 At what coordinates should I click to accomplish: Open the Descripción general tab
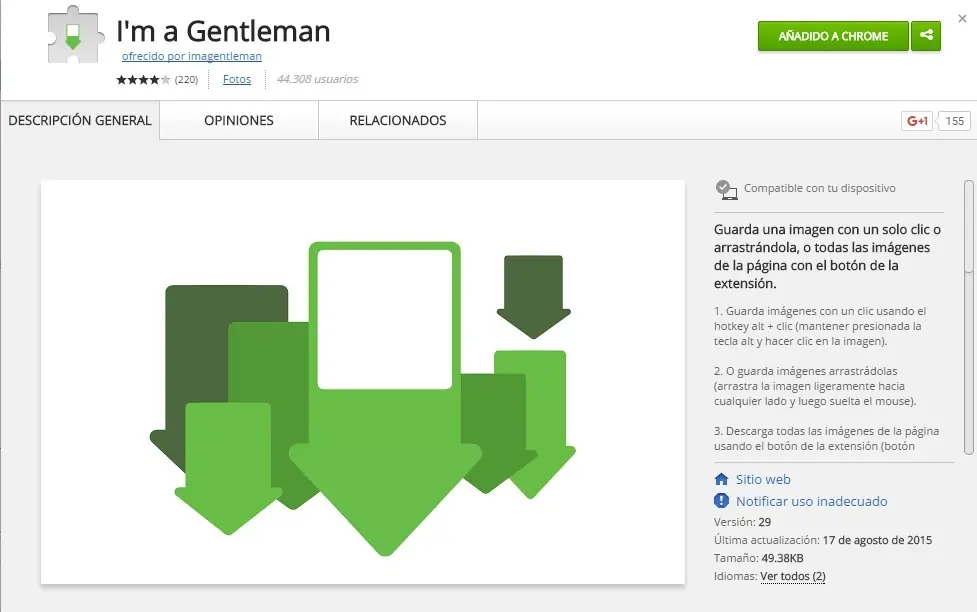[x=80, y=120]
